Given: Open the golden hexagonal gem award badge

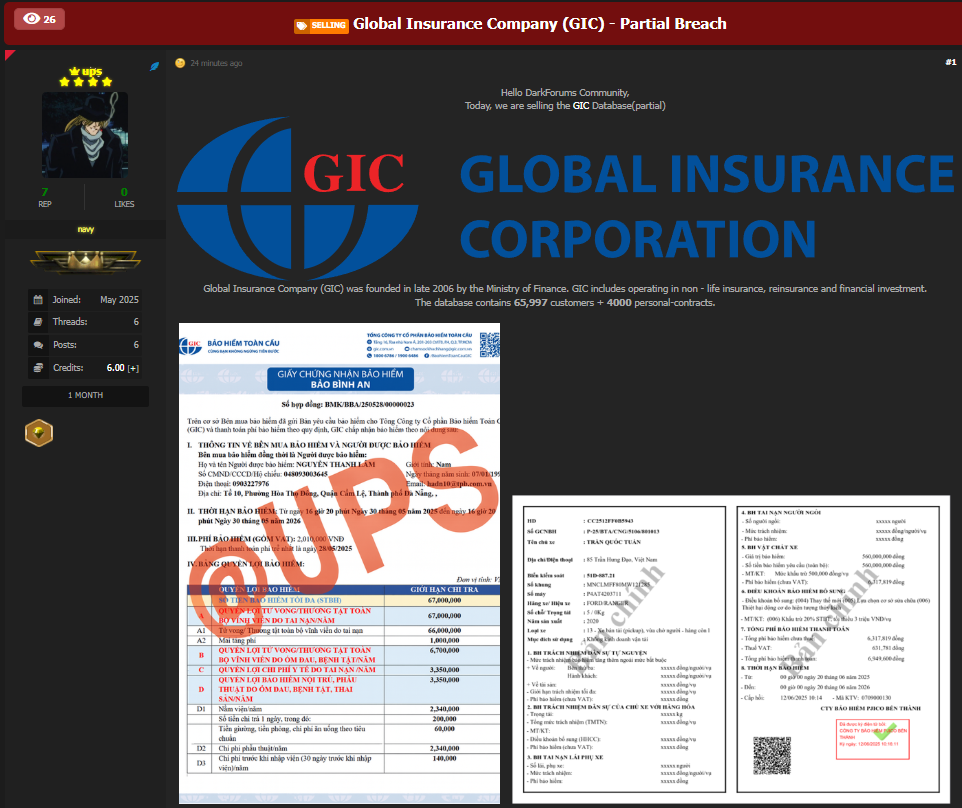Looking at the screenshot, I should 39,432.
